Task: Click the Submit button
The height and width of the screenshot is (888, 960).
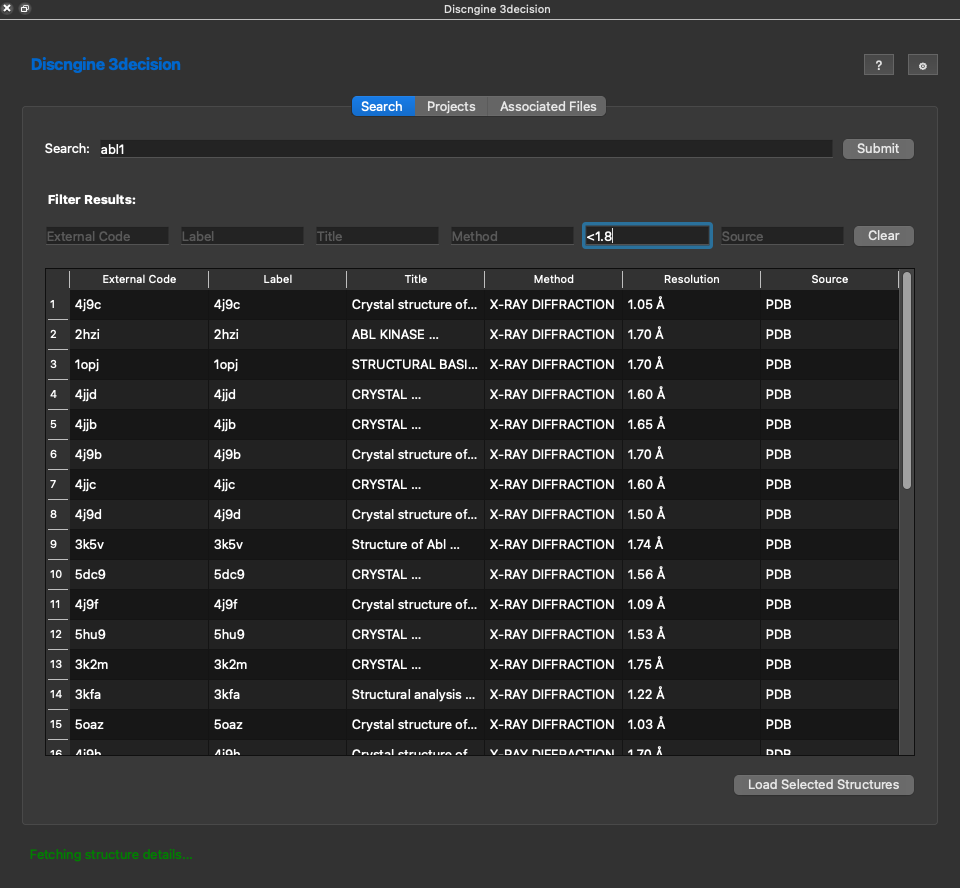Action: 878,149
